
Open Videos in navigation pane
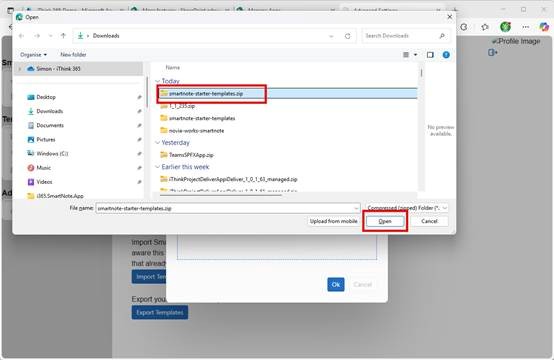pos(44,182)
